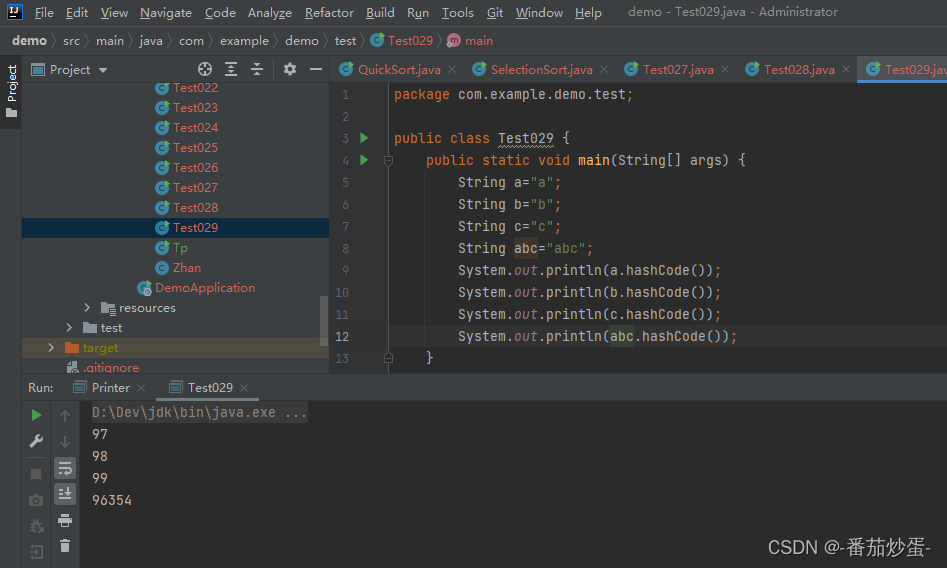Open the Tools menu
The height and width of the screenshot is (568, 947).
click(x=457, y=12)
